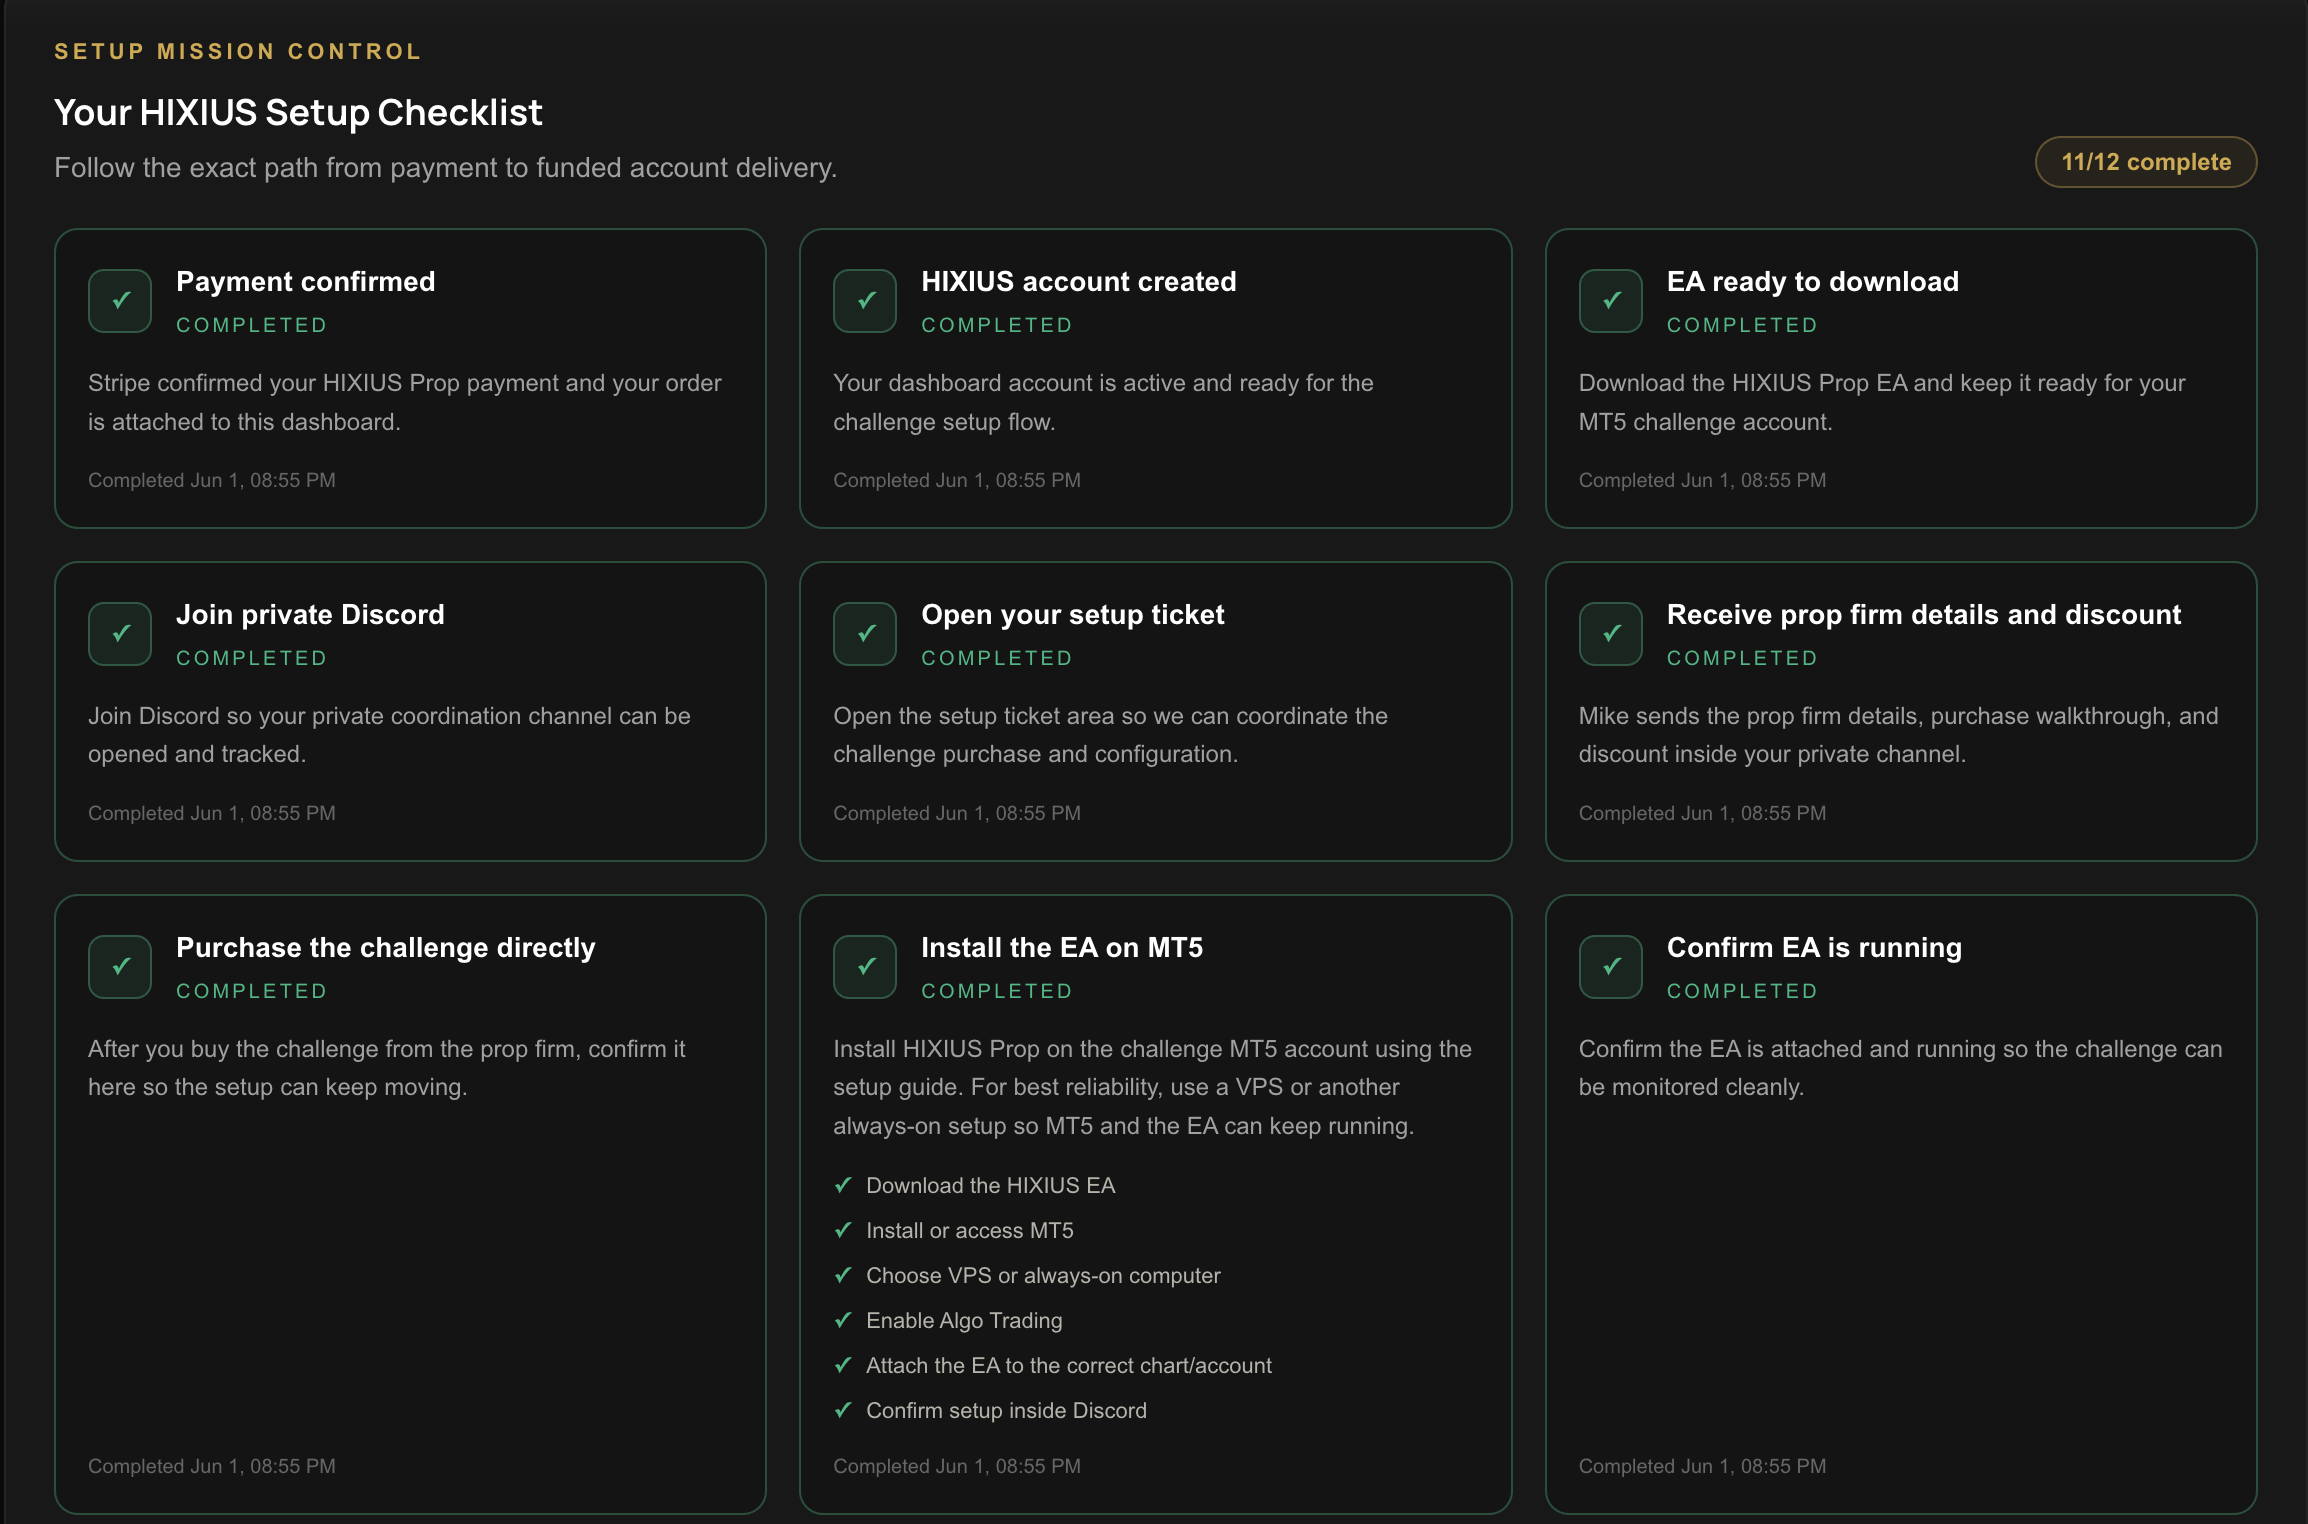The image size is (2308, 1524).
Task: Click the 11/12 complete badge
Action: click(x=2146, y=162)
